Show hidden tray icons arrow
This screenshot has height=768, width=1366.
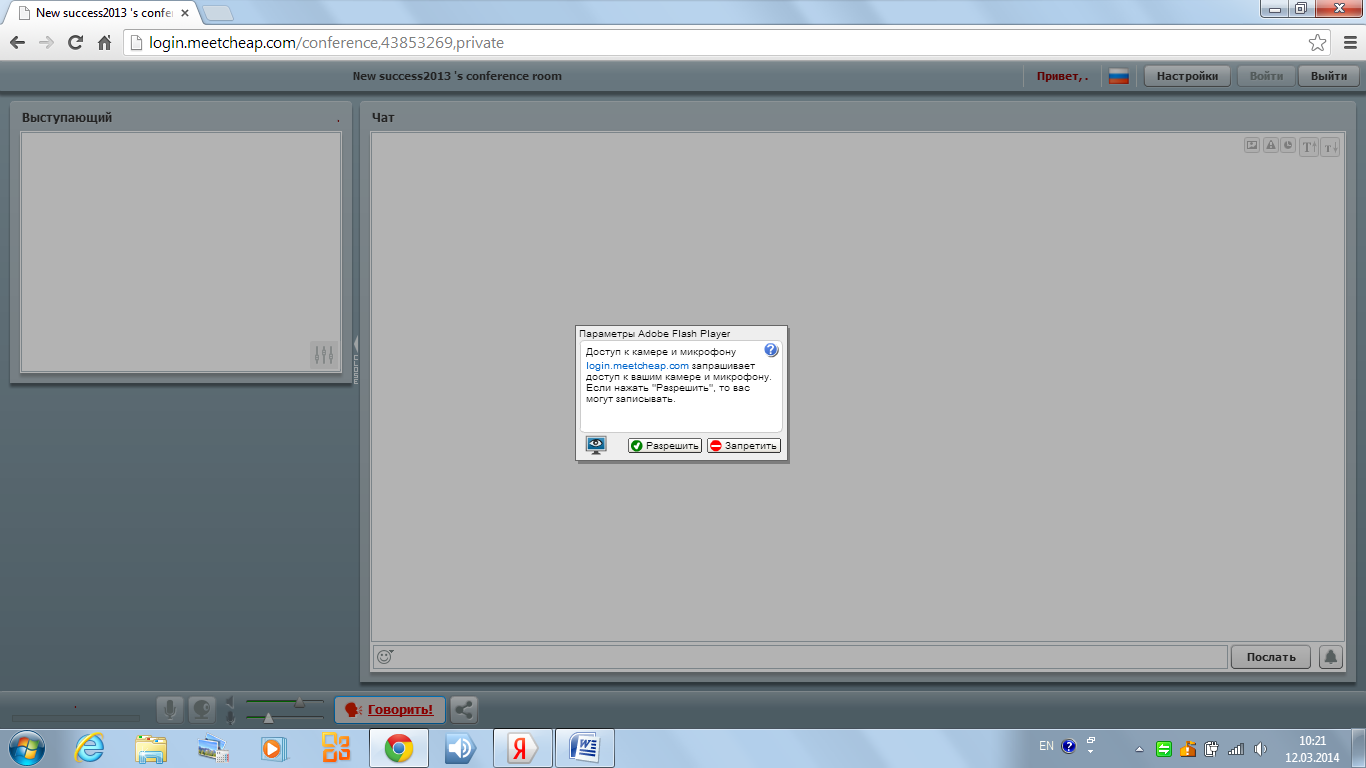[1139, 748]
